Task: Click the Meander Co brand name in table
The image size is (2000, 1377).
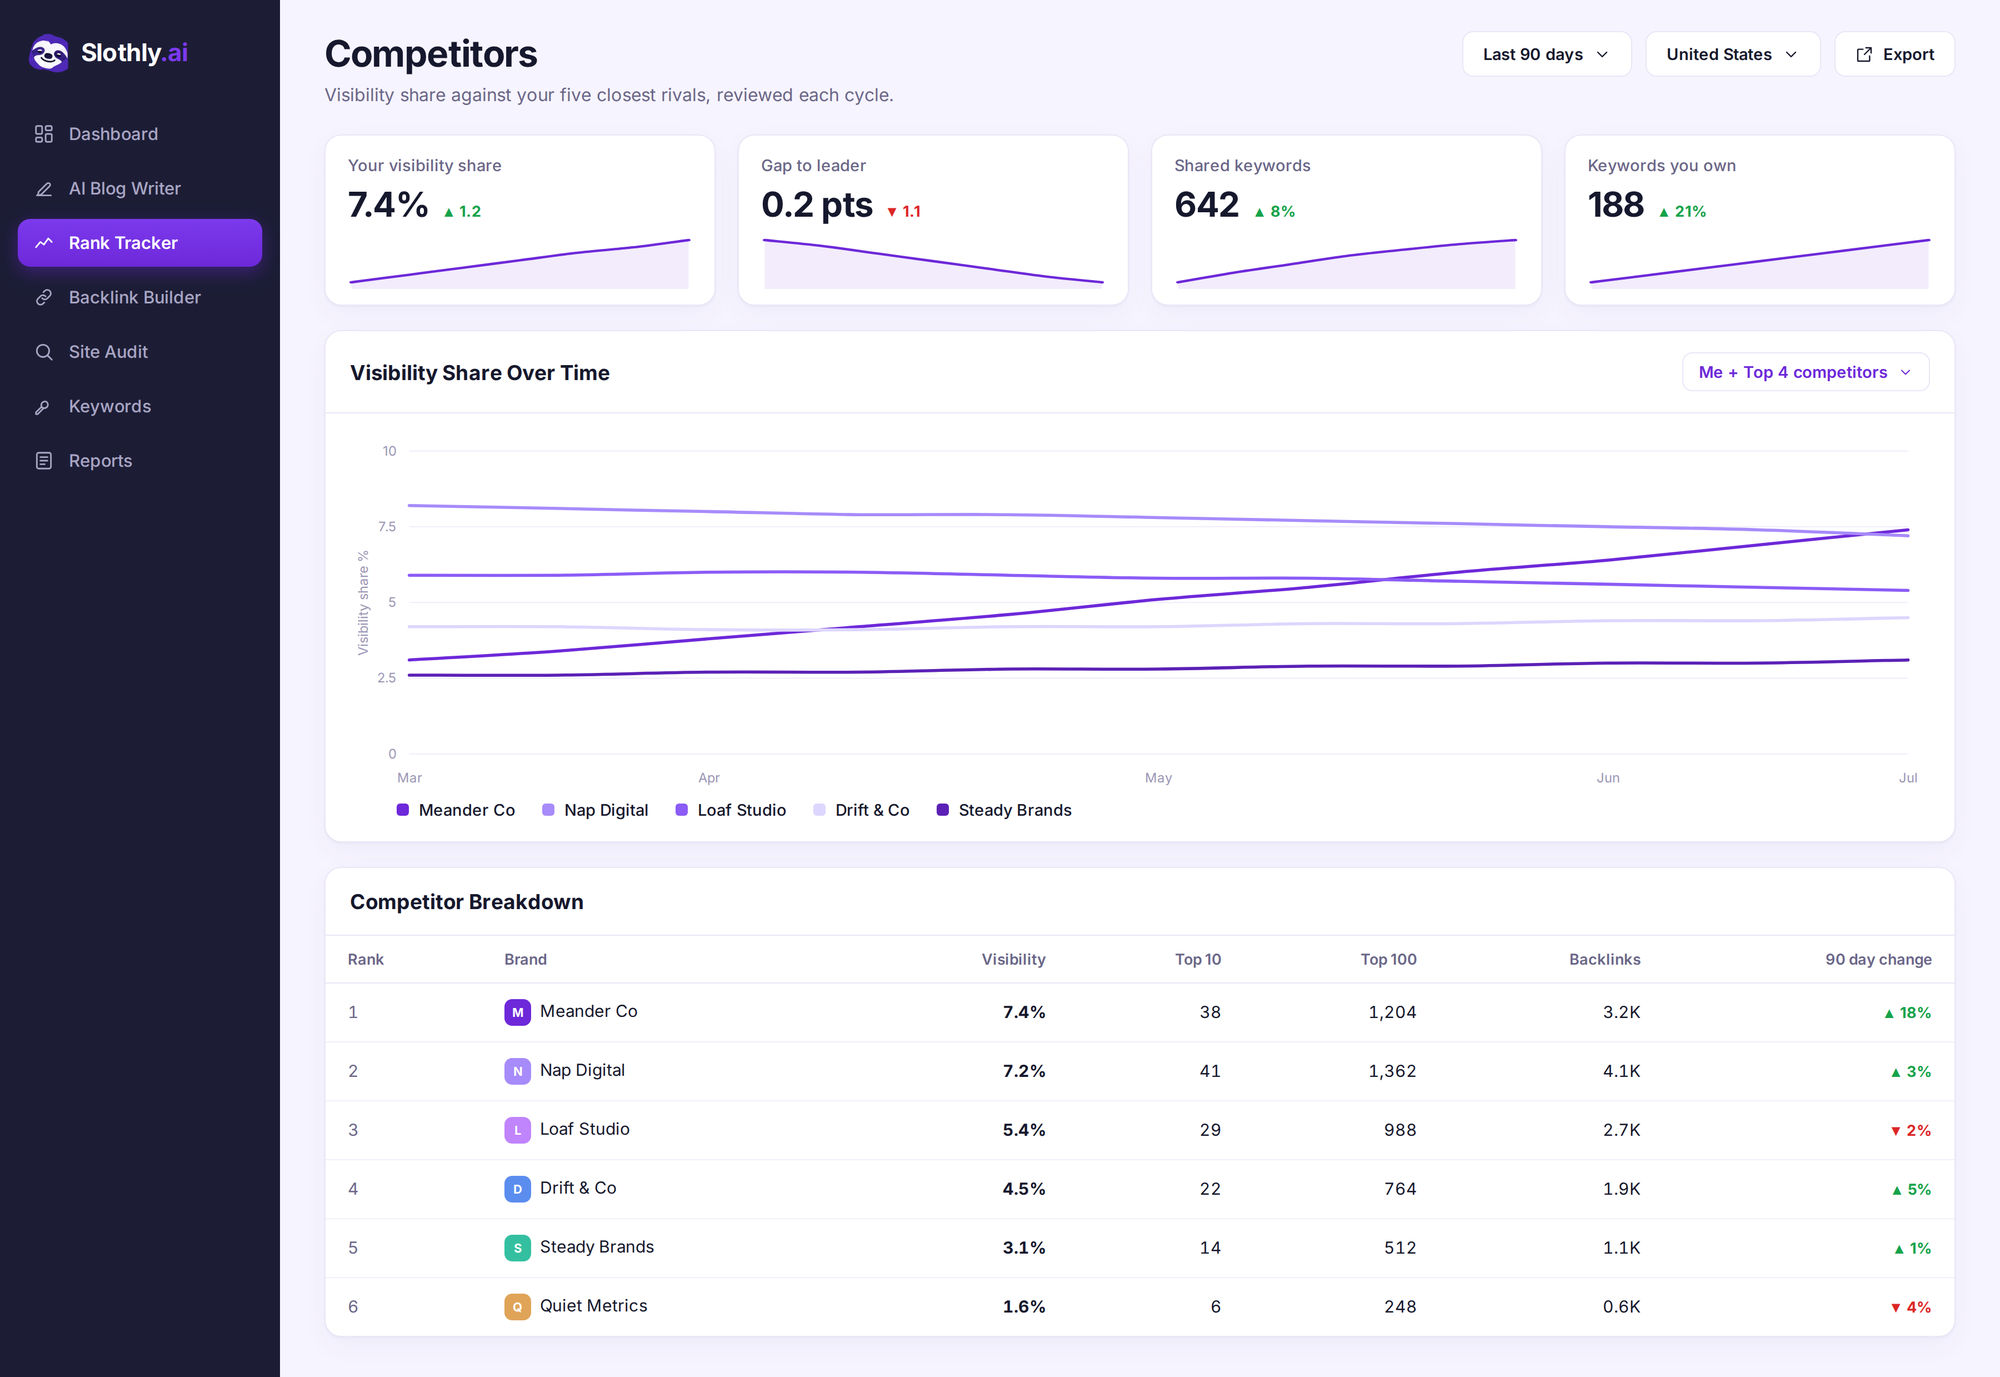Action: (588, 1012)
